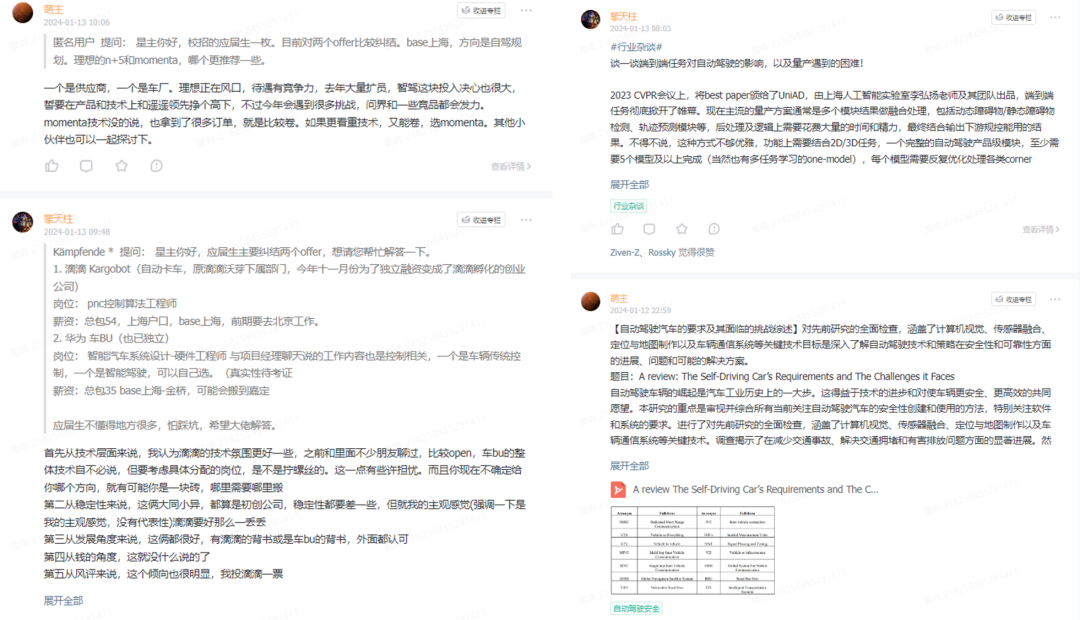This screenshot has height=620, width=1080.
Task: Open 擎天柱's avatar on the left column
Action: pos(22,221)
